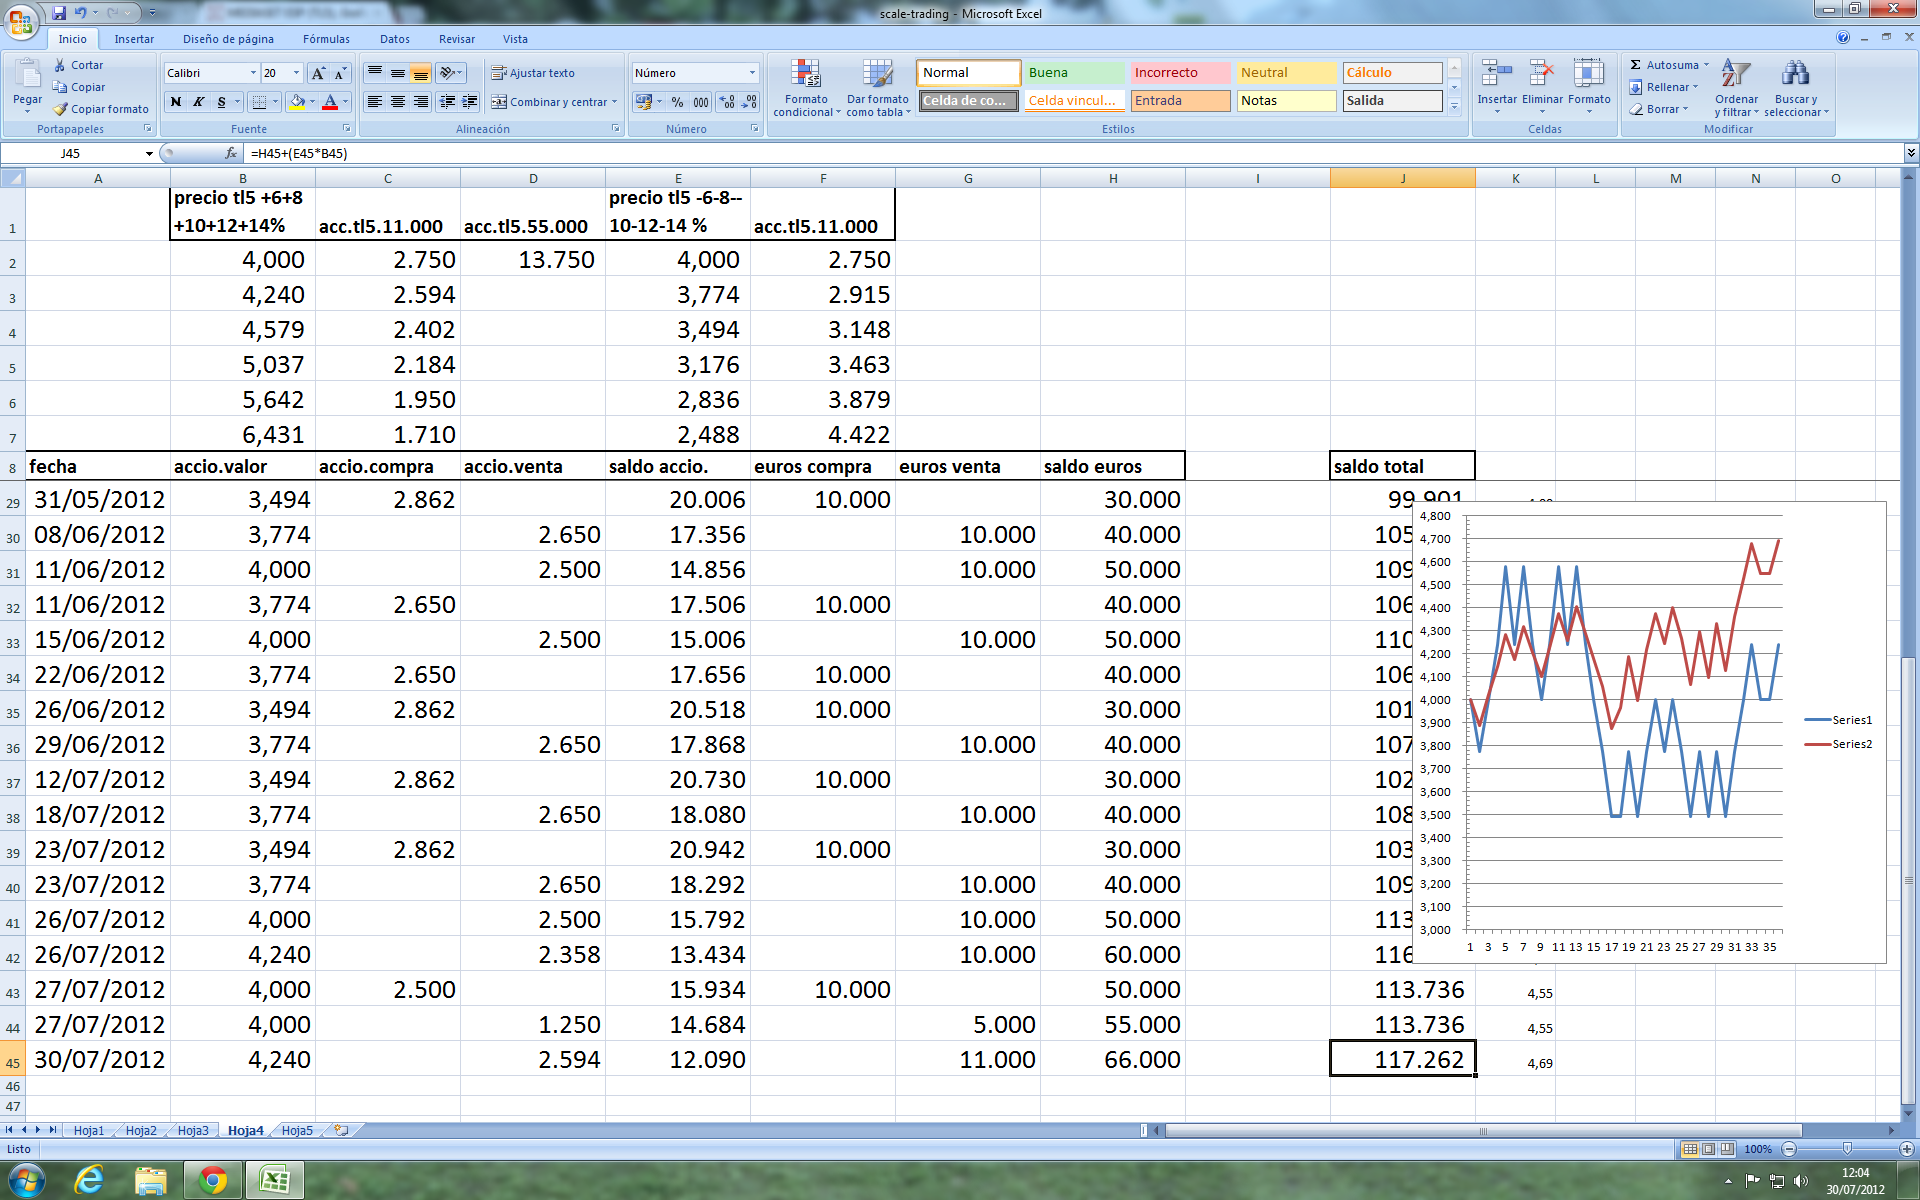Viewport: 1920px width, 1200px height.
Task: Toggle italic formatting with the K button
Action: pos(198,102)
